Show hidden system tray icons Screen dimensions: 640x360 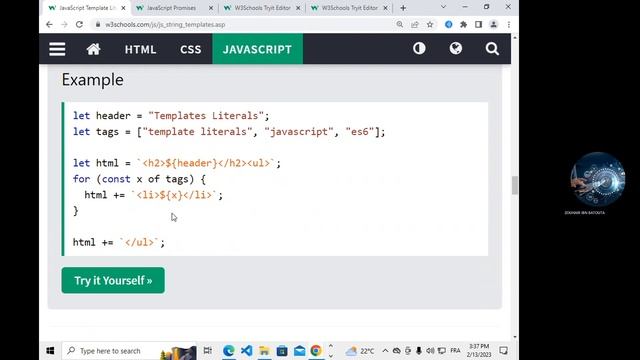385,351
